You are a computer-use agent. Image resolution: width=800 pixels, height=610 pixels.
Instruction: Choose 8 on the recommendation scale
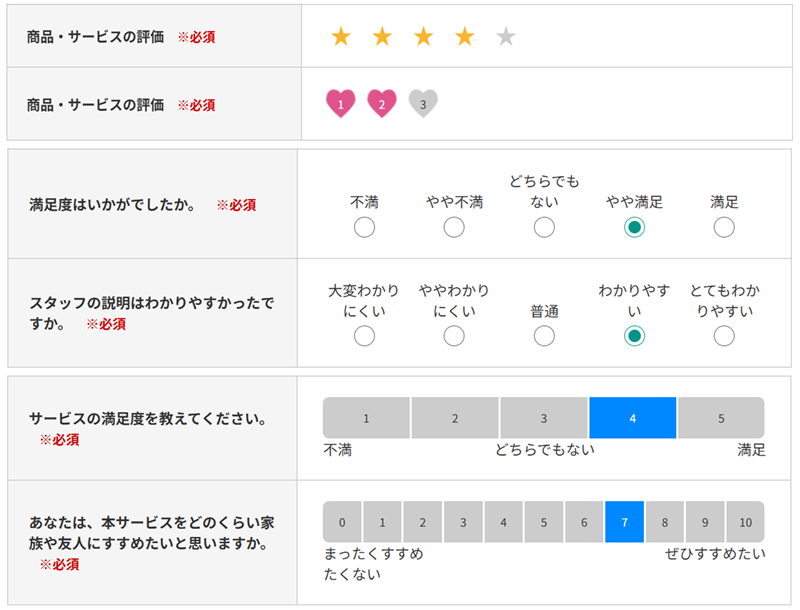[665, 522]
